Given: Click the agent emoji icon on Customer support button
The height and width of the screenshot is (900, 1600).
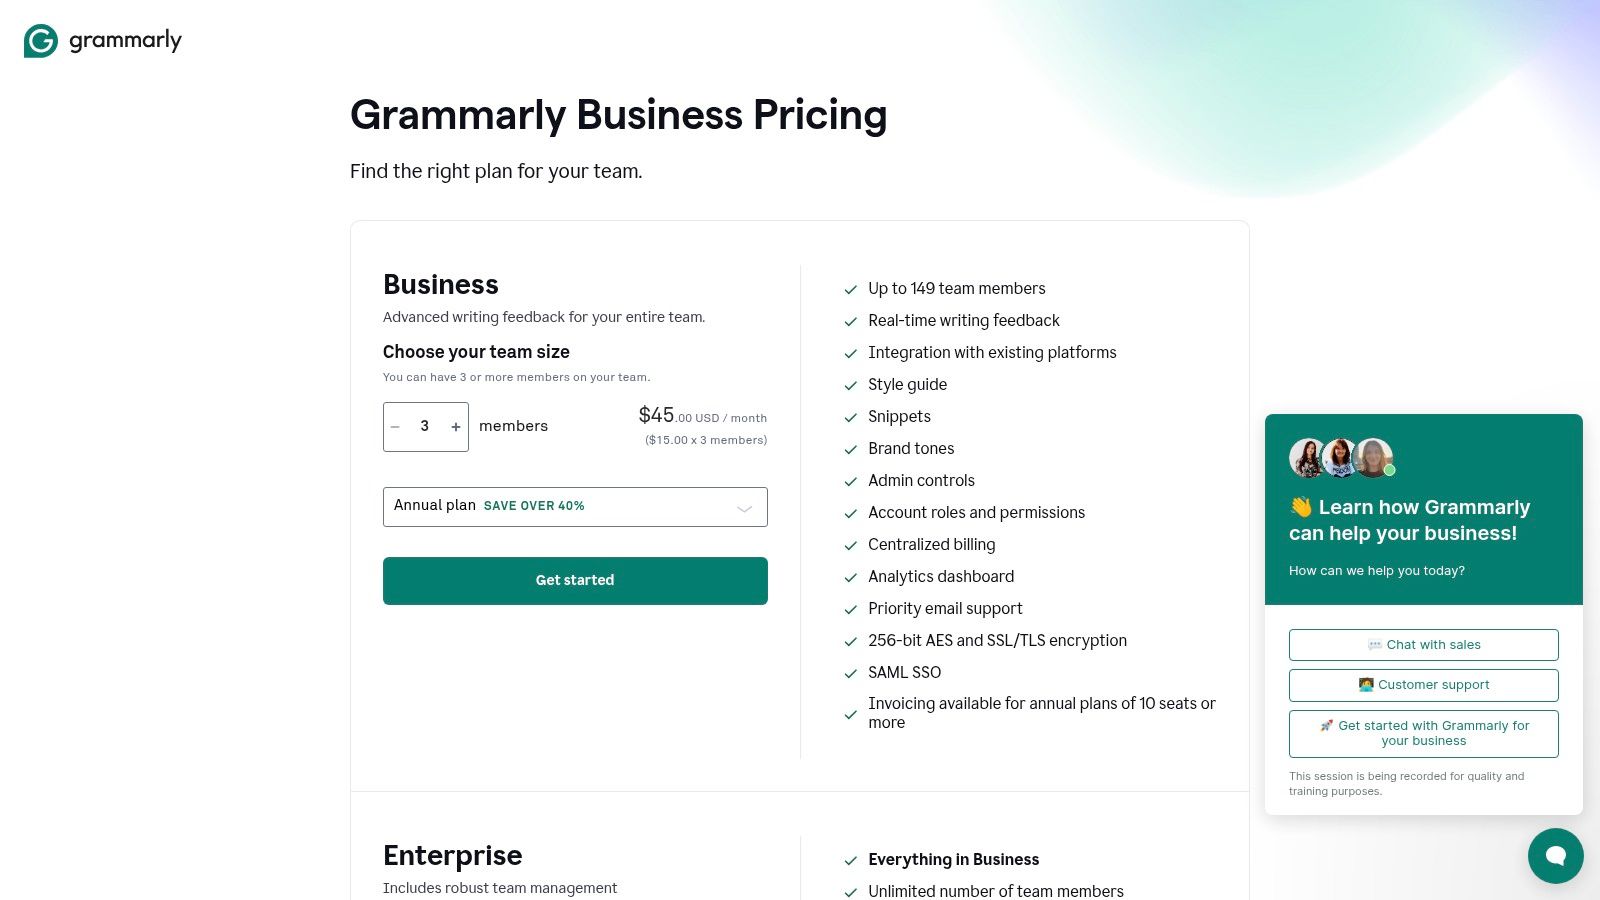Looking at the screenshot, I should point(1369,684).
